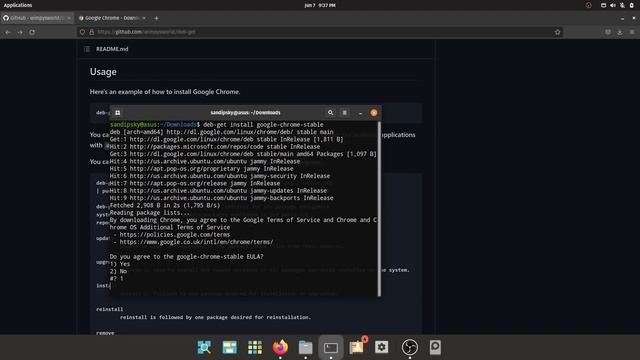Viewport: 640px width, 360px height.
Task: Open the date and time display in the top bar
Action: (x=320, y=5)
